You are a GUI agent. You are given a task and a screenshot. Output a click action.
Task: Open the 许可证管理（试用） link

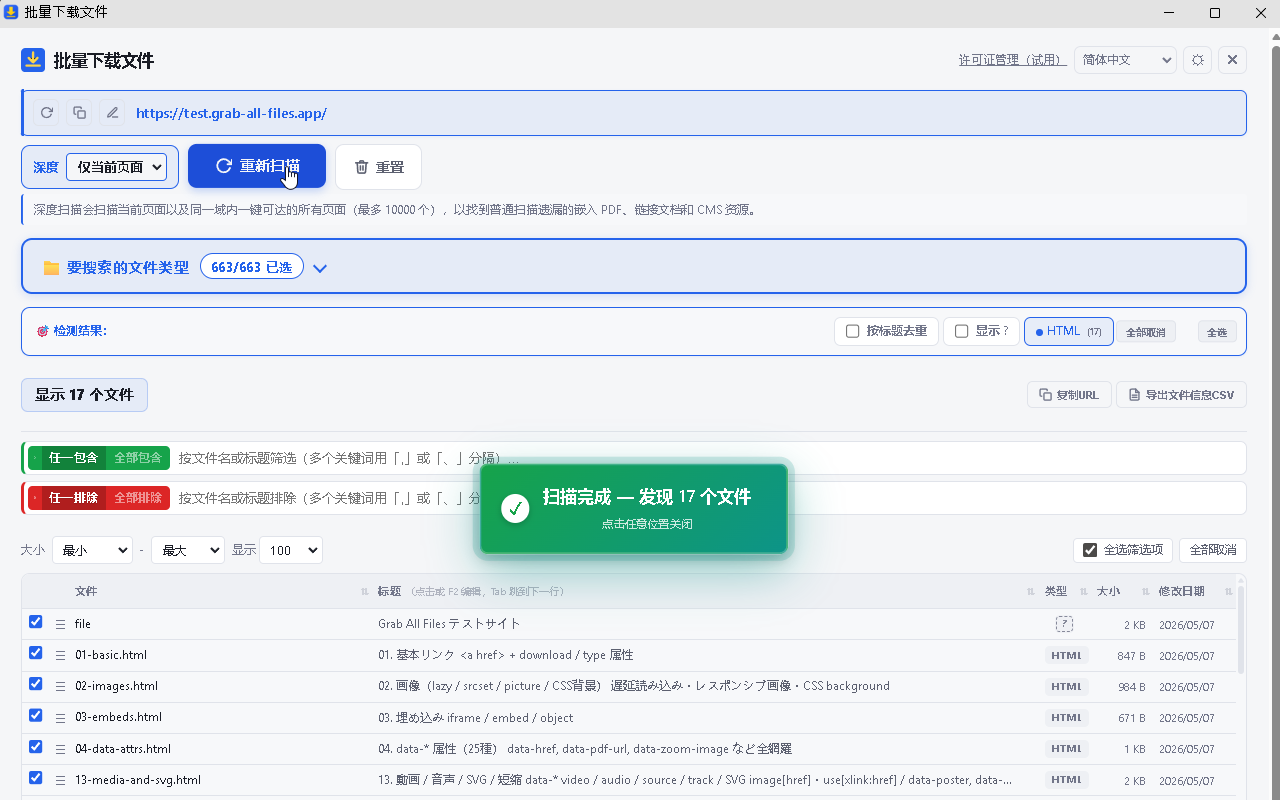pos(1012,60)
